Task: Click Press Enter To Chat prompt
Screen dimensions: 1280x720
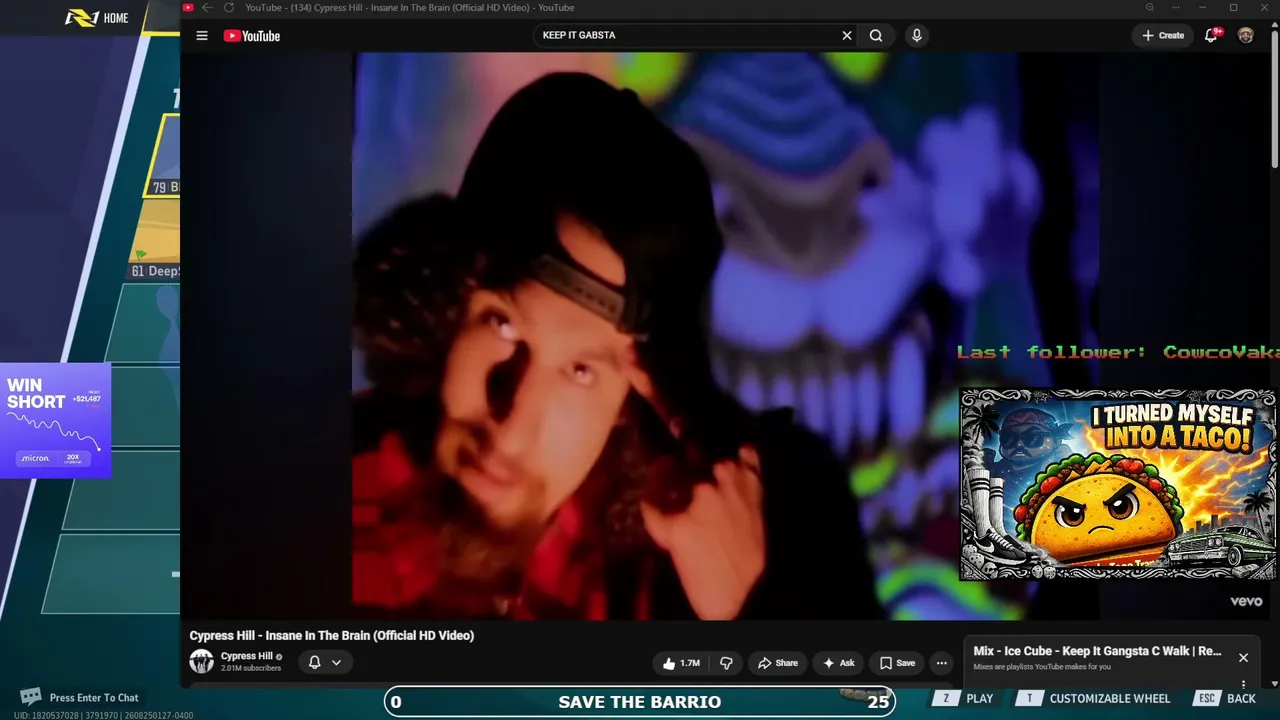Action: (x=94, y=698)
